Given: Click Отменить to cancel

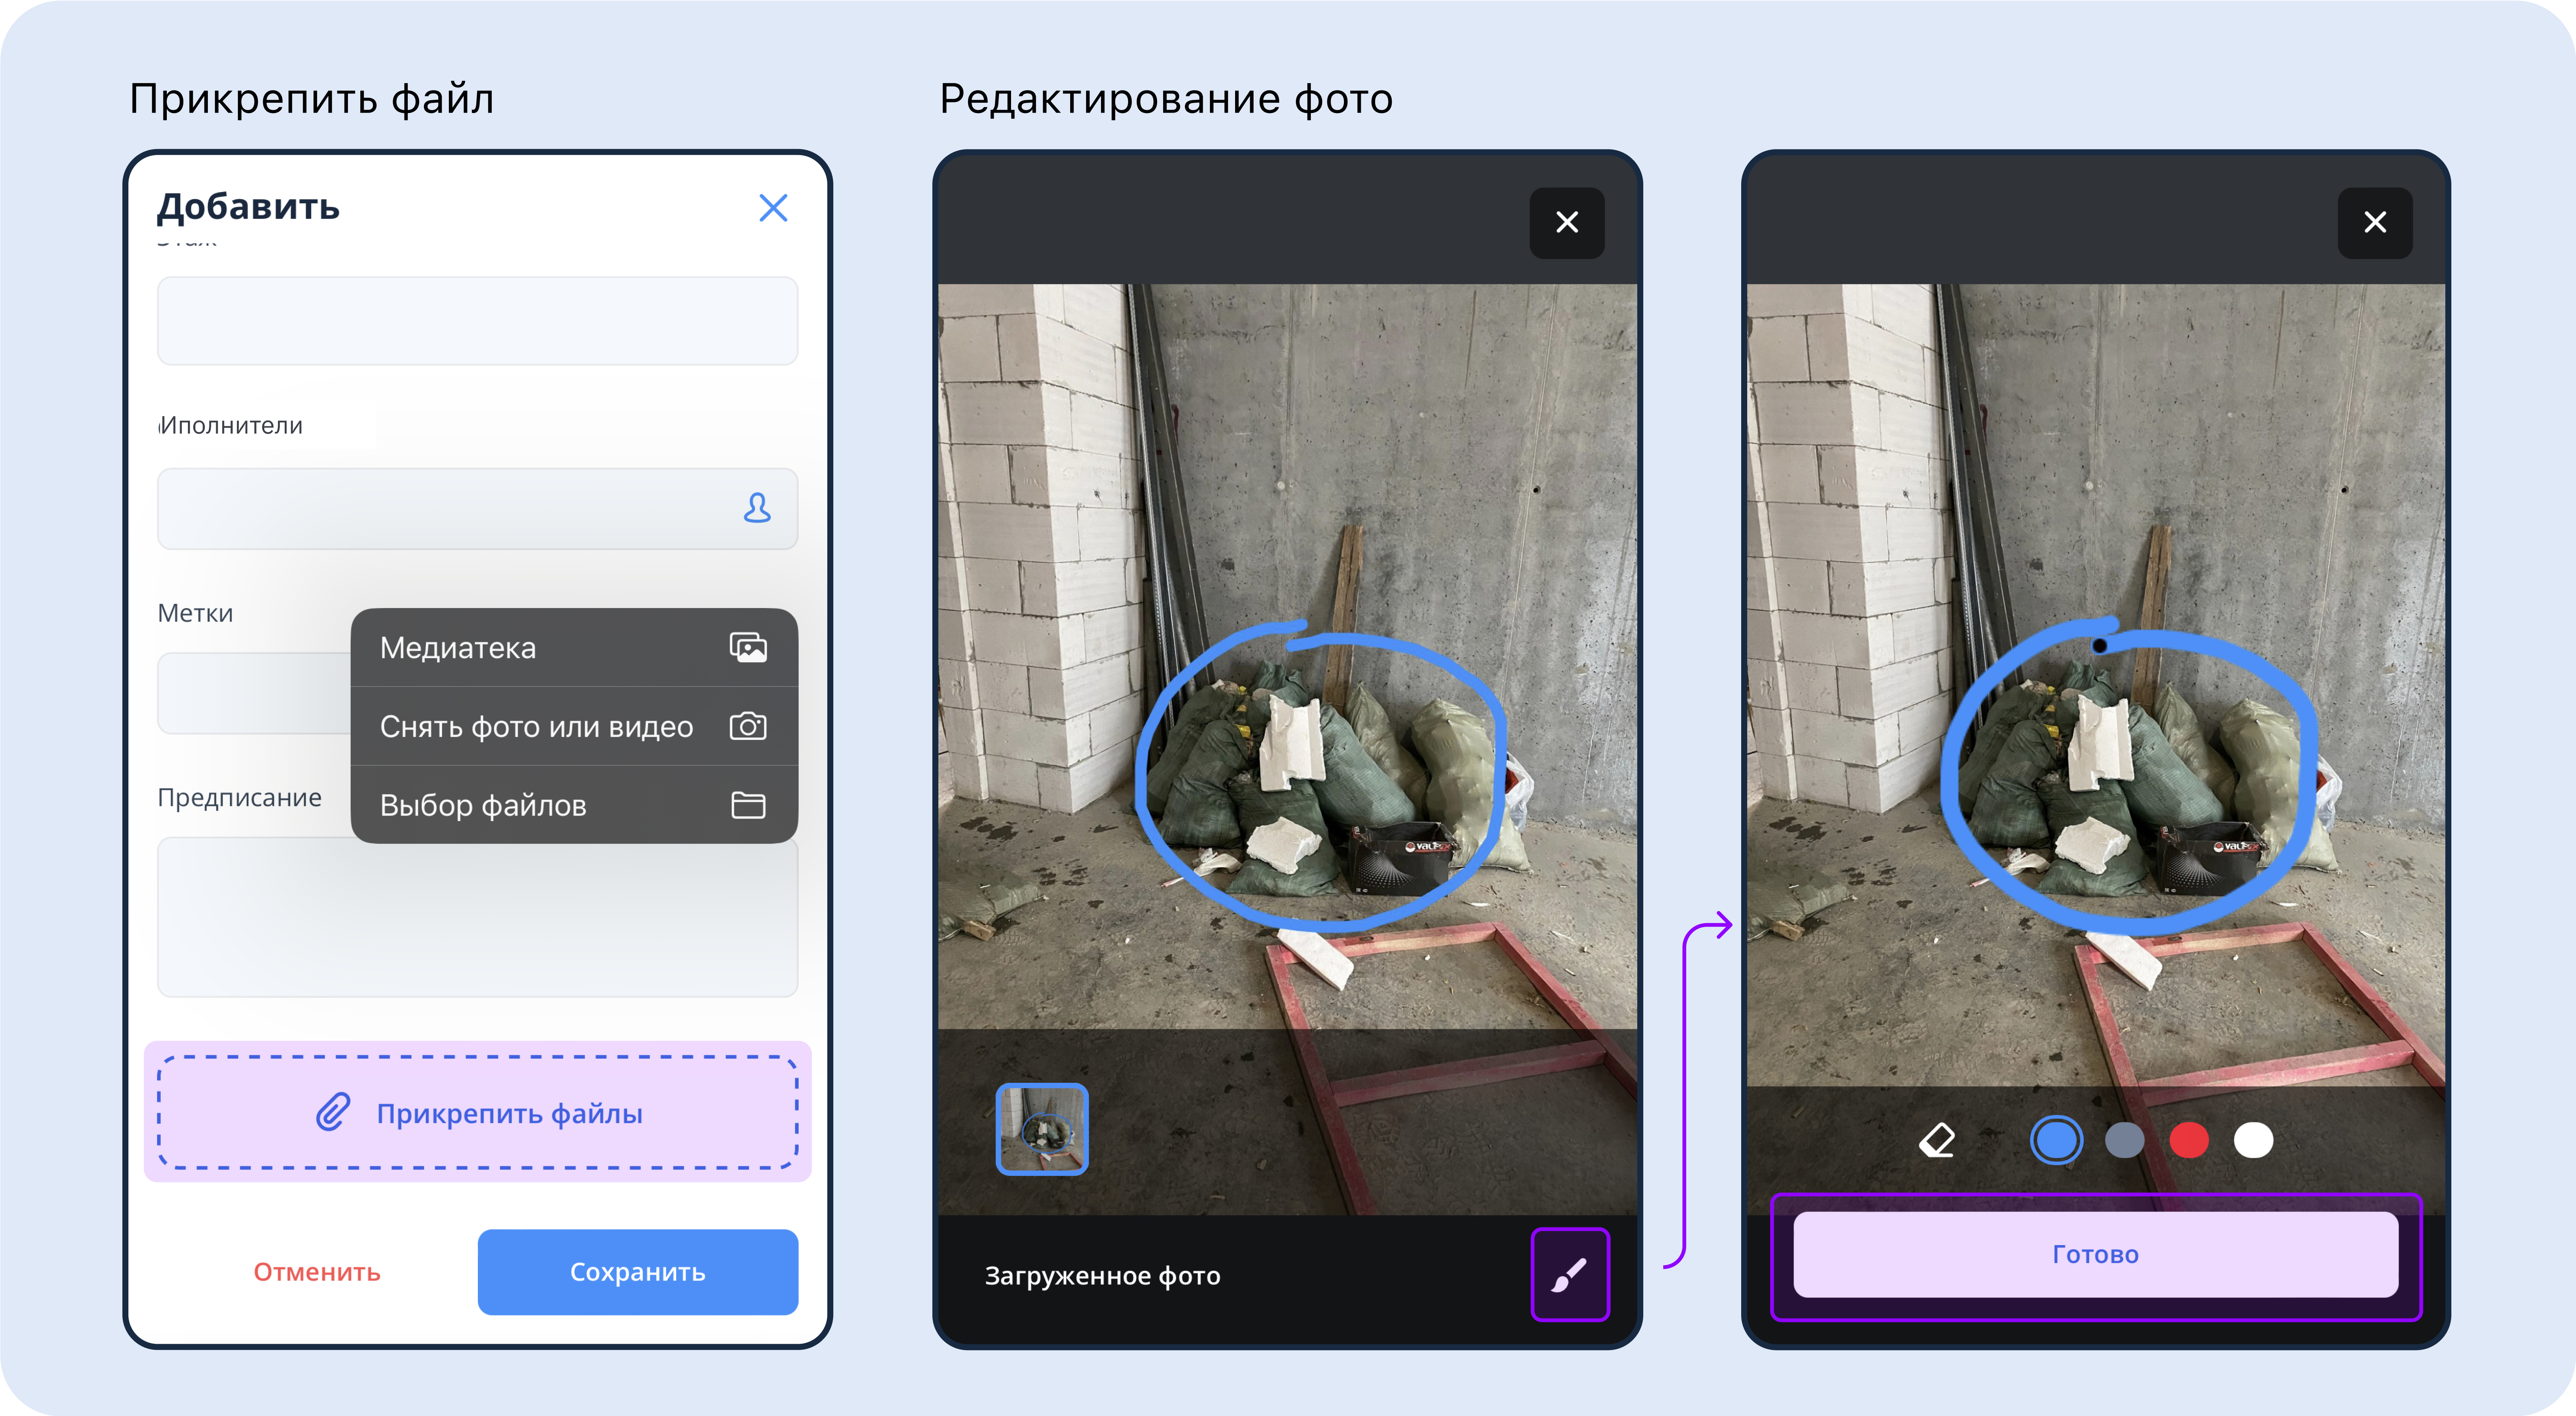Looking at the screenshot, I should tap(317, 1272).
